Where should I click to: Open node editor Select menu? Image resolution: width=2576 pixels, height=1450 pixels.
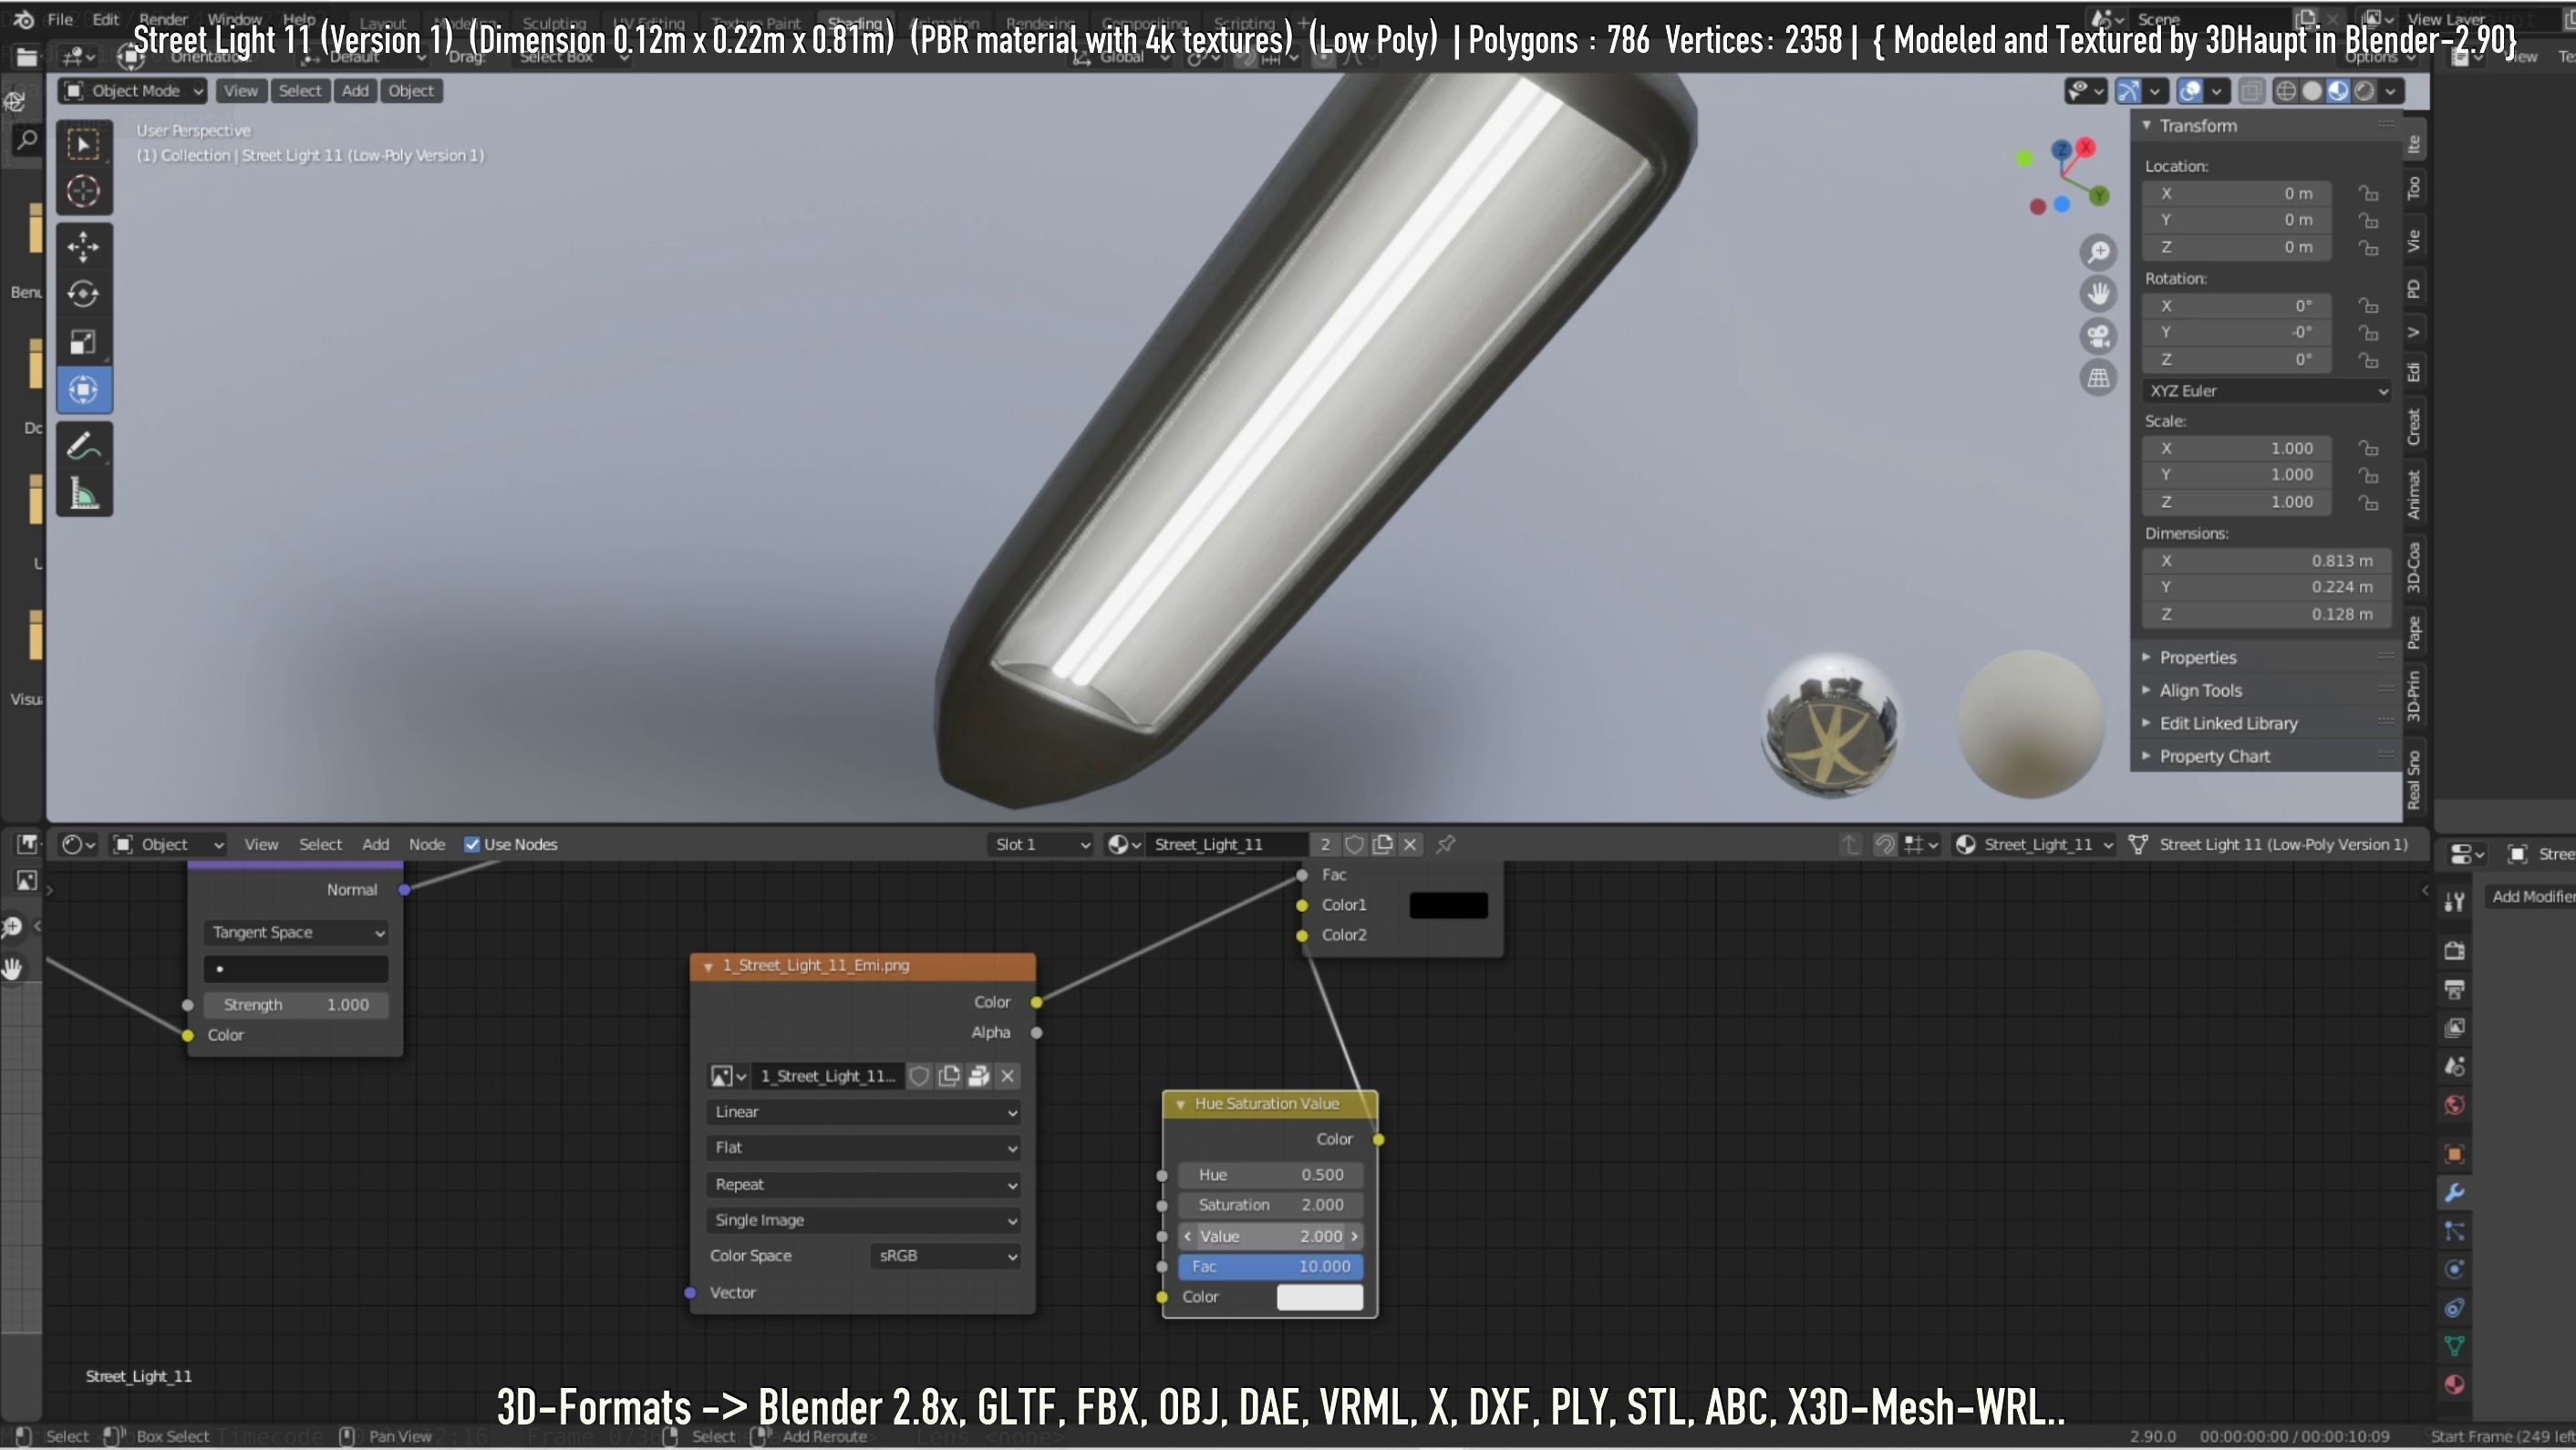click(320, 845)
